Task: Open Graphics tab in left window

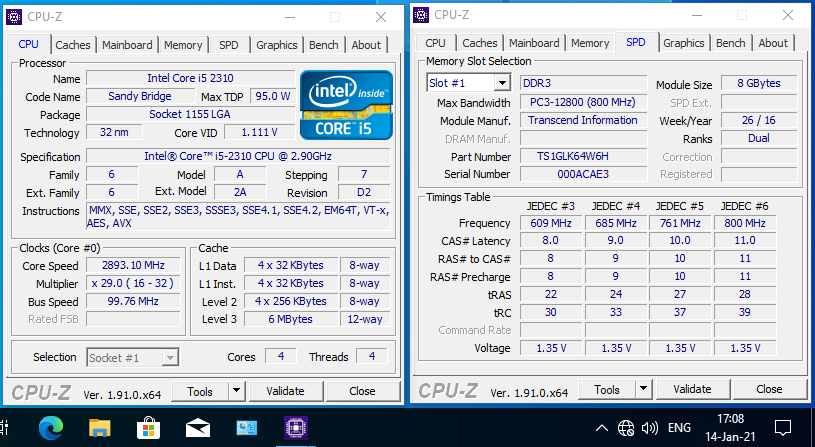Action: tap(277, 45)
